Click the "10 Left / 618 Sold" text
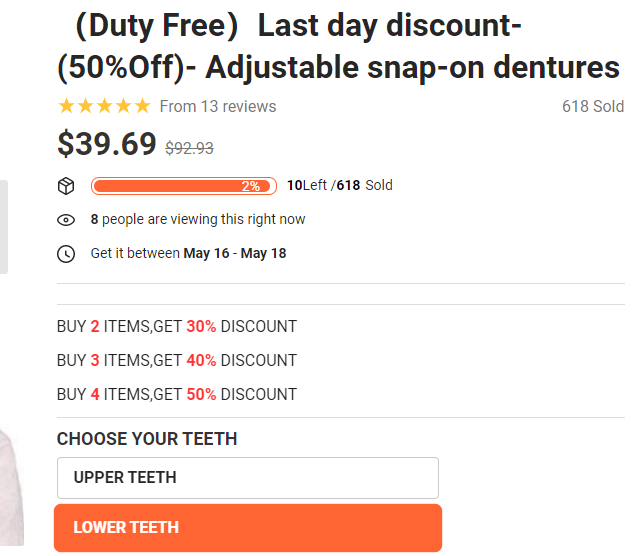Image resolution: width=642 pixels, height=556 pixels. (x=340, y=186)
